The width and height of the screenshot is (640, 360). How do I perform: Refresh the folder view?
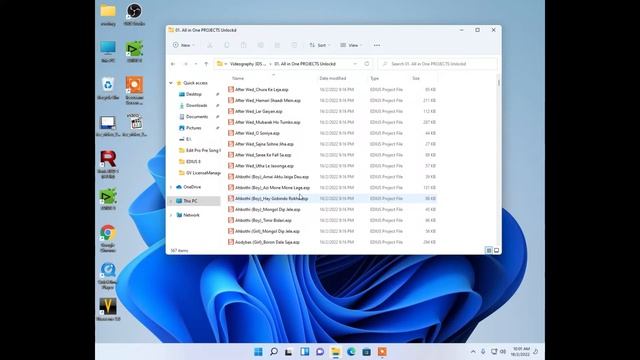coord(367,64)
